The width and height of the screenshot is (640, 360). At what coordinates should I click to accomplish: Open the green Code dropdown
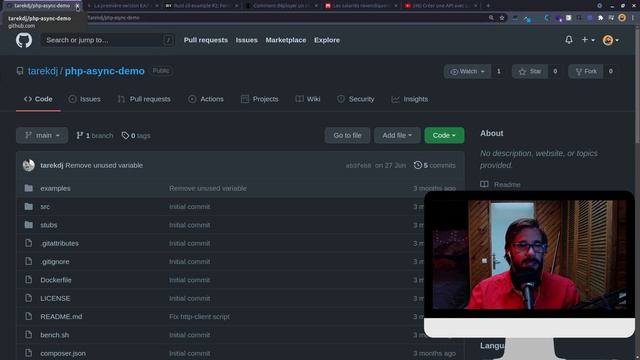[x=444, y=136]
